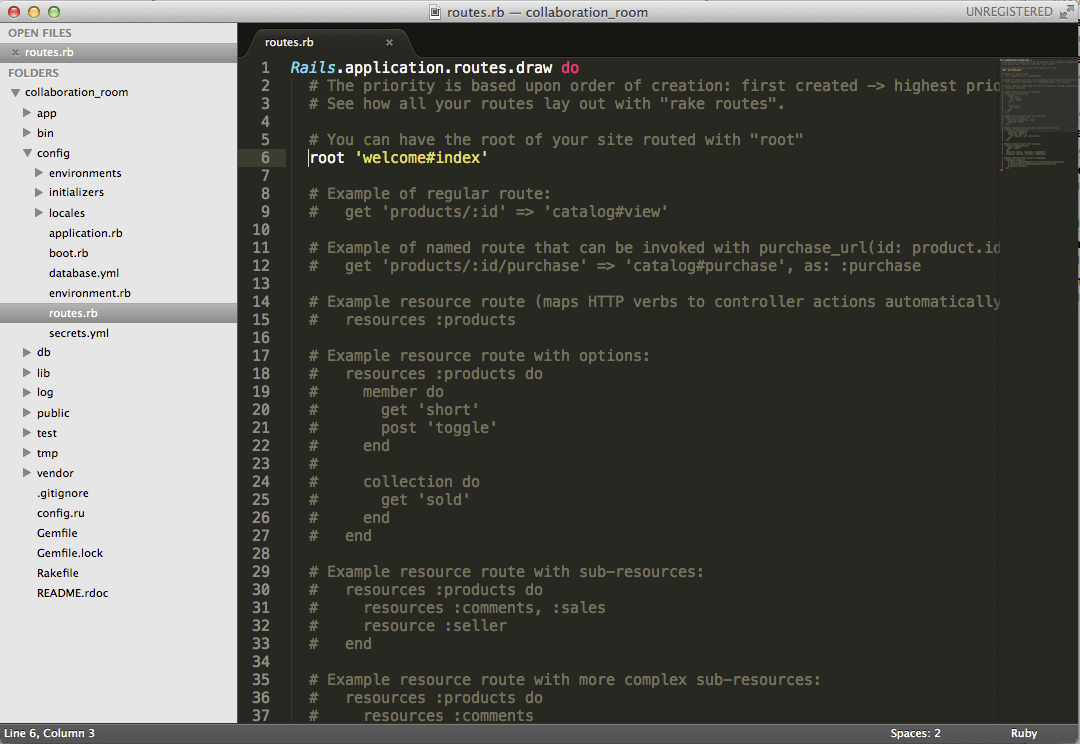Image resolution: width=1080 pixels, height=744 pixels.
Task: Click the 'do' keyword on line 1
Action: [x=570, y=68]
